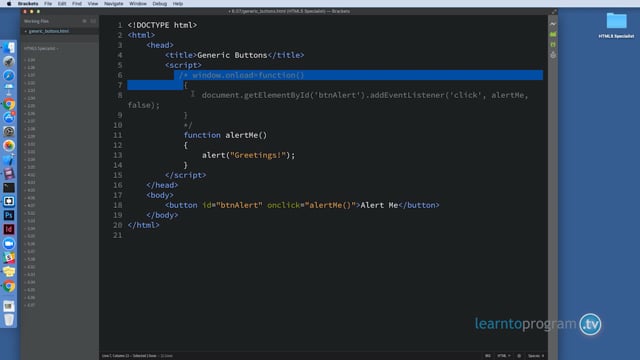Viewport: 640px width, 360px height.
Task: Click onclick attribute on the button line
Action: pyautogui.click(x=284, y=205)
